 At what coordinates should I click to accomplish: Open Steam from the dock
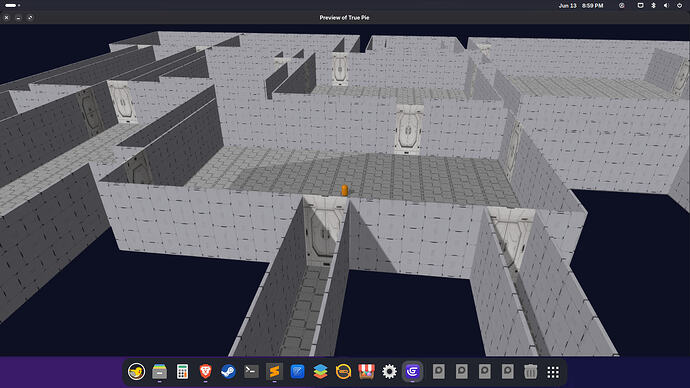(x=228, y=372)
